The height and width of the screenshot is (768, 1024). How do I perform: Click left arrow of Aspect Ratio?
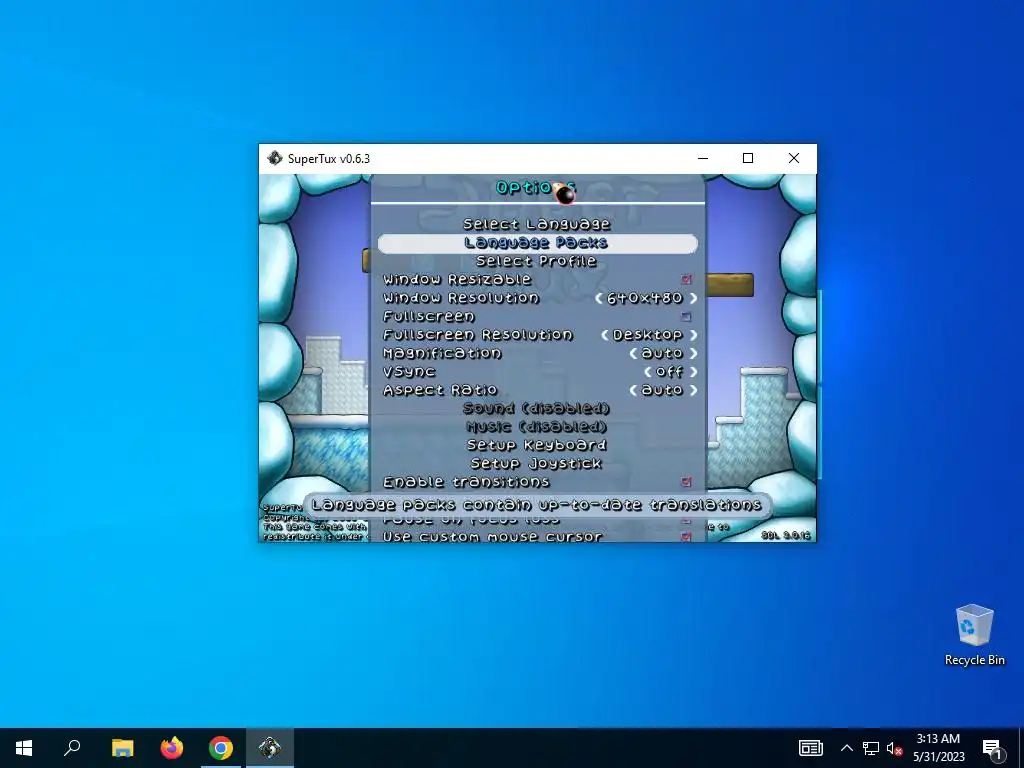(633, 390)
